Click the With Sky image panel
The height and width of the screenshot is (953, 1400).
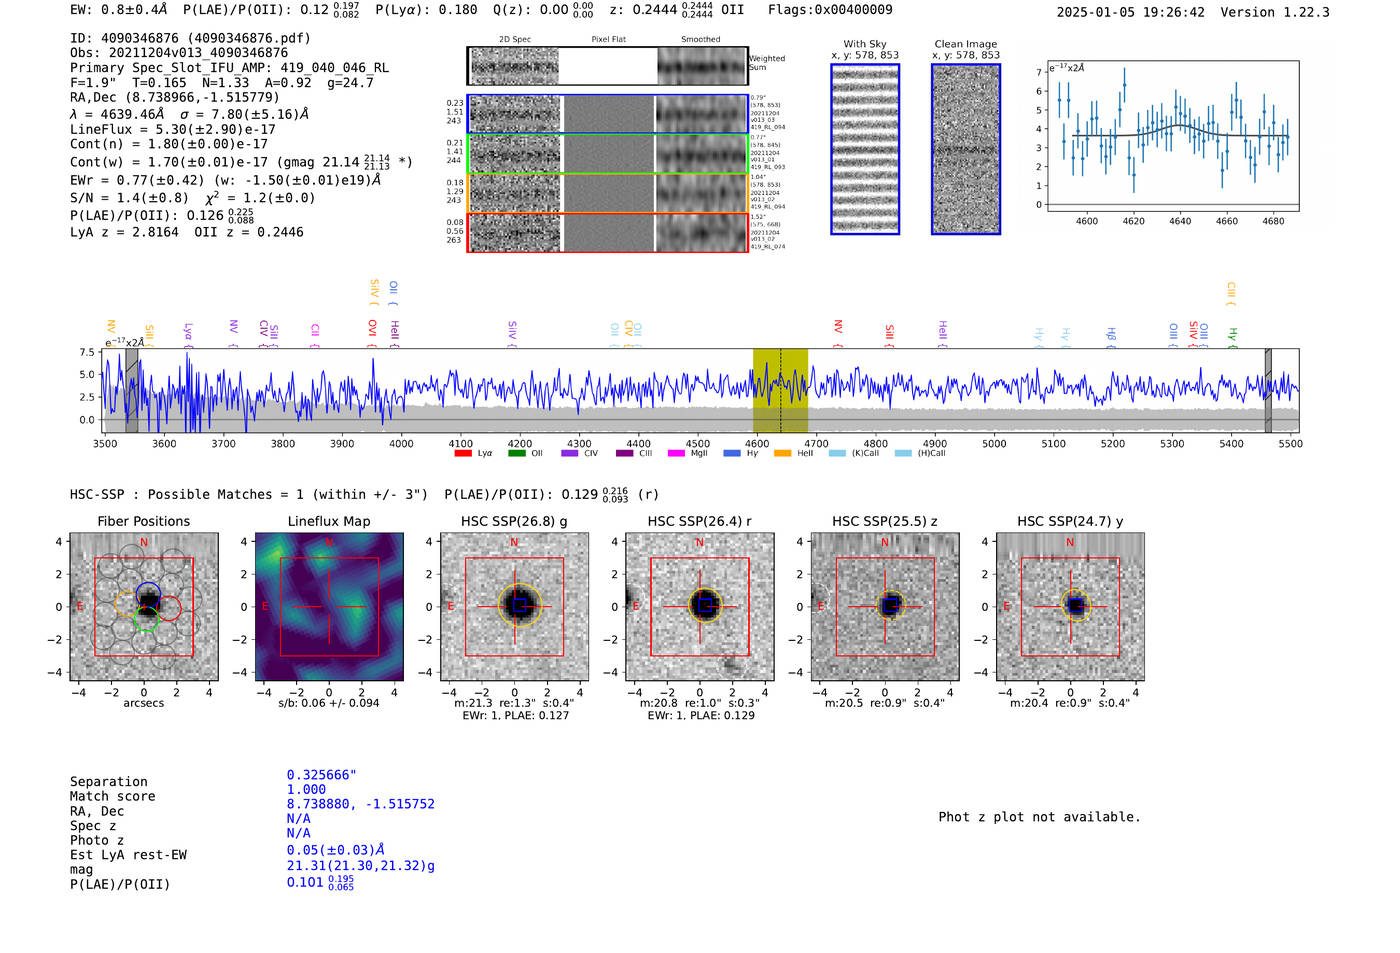click(x=865, y=149)
